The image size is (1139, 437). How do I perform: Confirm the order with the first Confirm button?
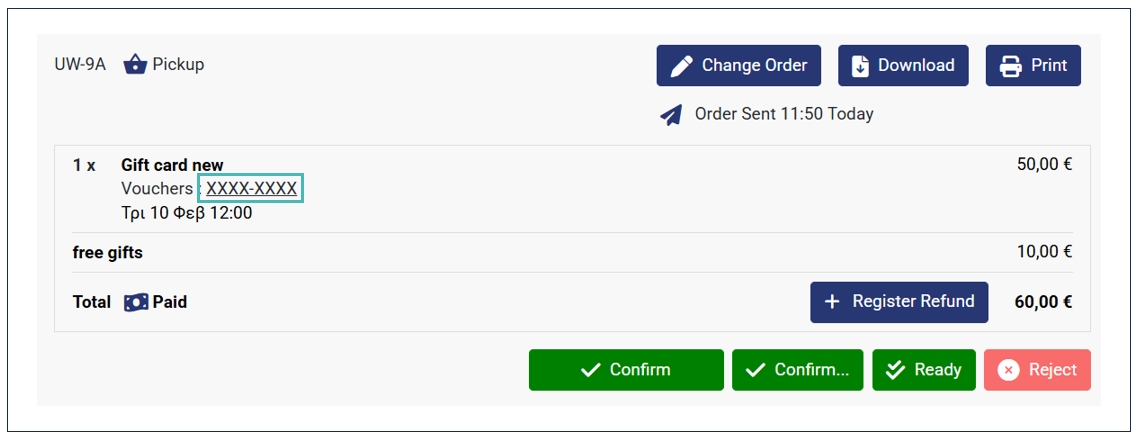pos(626,370)
